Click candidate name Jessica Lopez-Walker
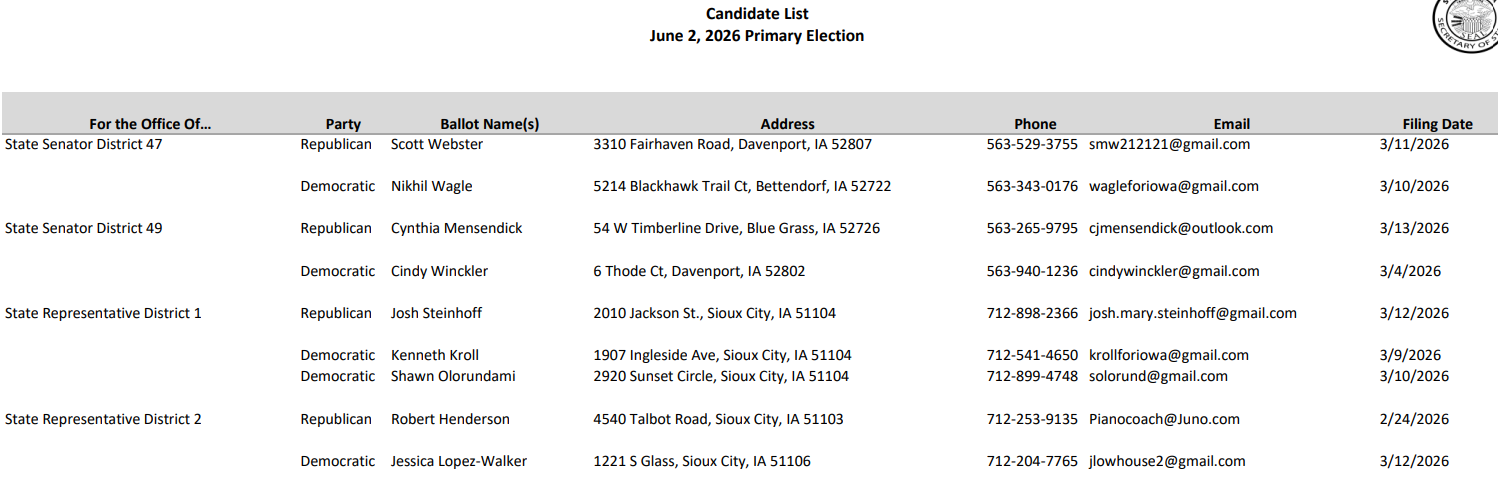The height and width of the screenshot is (486, 1498). tap(458, 461)
